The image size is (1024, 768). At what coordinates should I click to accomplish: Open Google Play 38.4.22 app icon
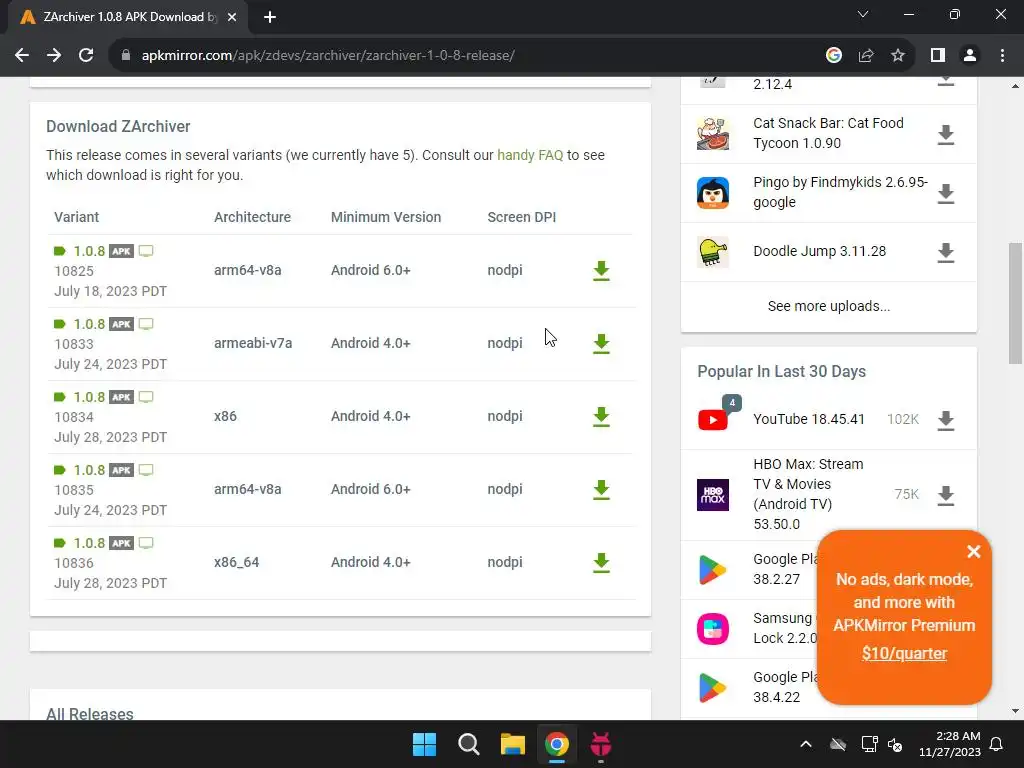pyautogui.click(x=712, y=688)
